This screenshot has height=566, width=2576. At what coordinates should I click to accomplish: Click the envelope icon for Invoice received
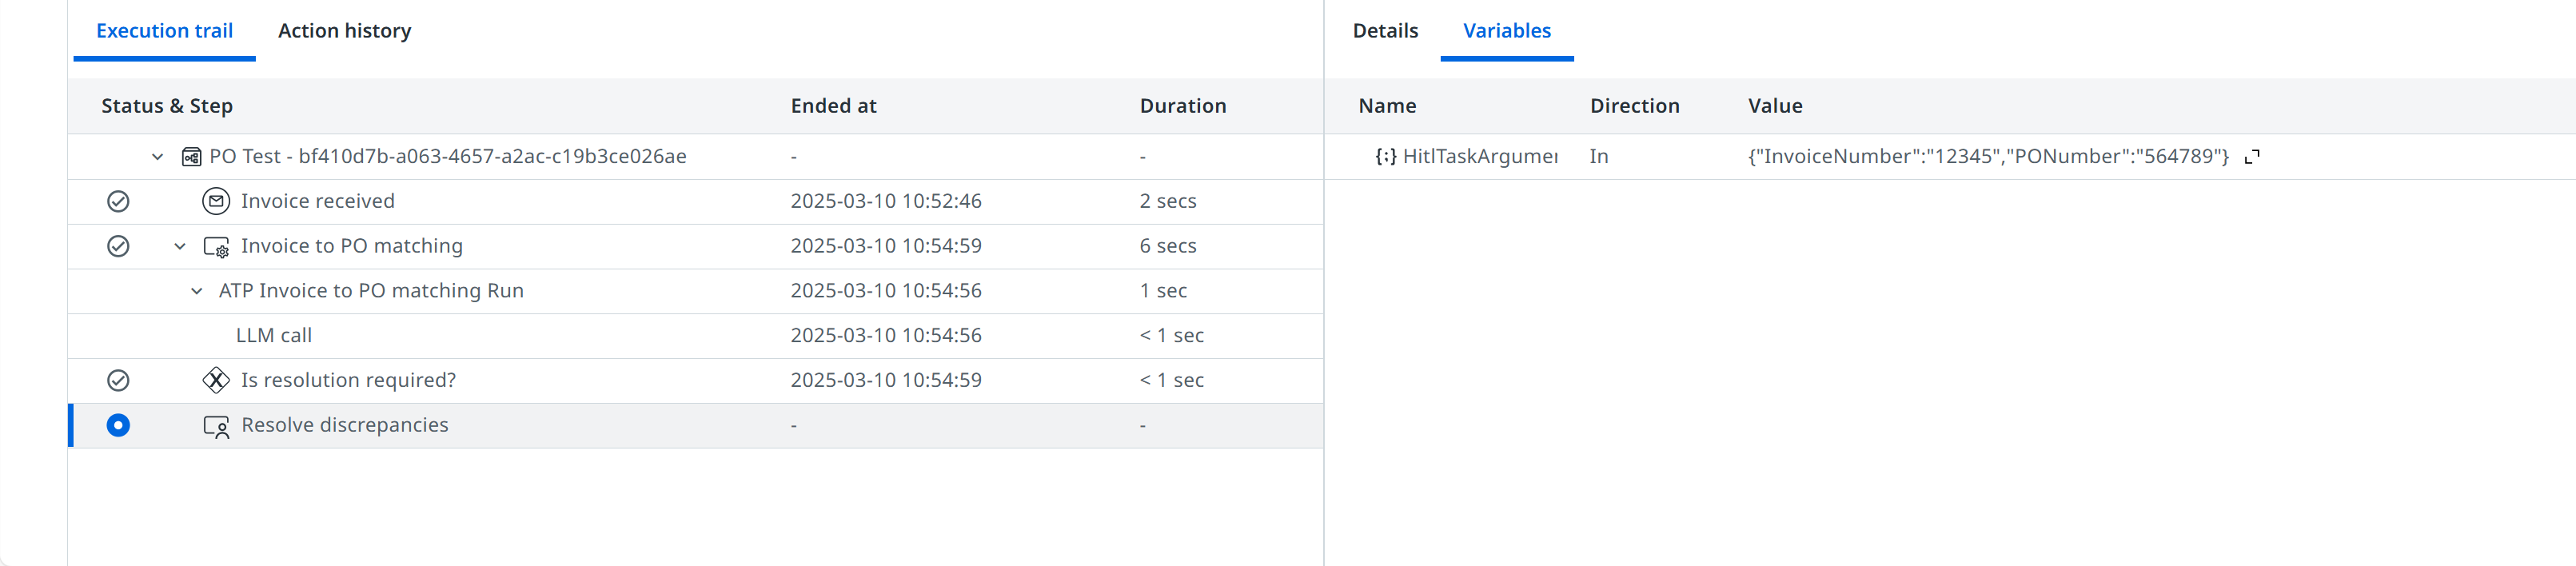pyautogui.click(x=216, y=201)
